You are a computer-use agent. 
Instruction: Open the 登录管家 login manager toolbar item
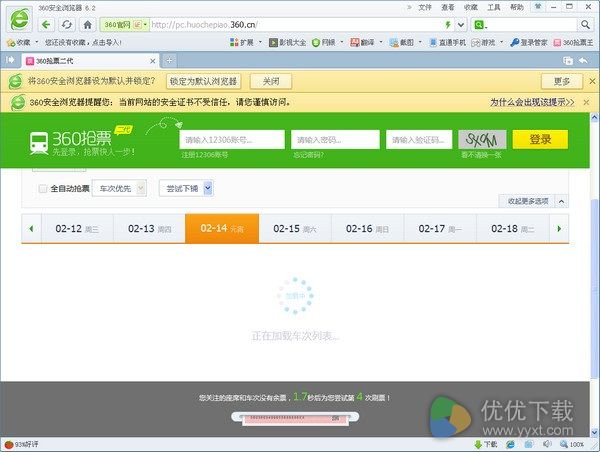(x=529, y=42)
